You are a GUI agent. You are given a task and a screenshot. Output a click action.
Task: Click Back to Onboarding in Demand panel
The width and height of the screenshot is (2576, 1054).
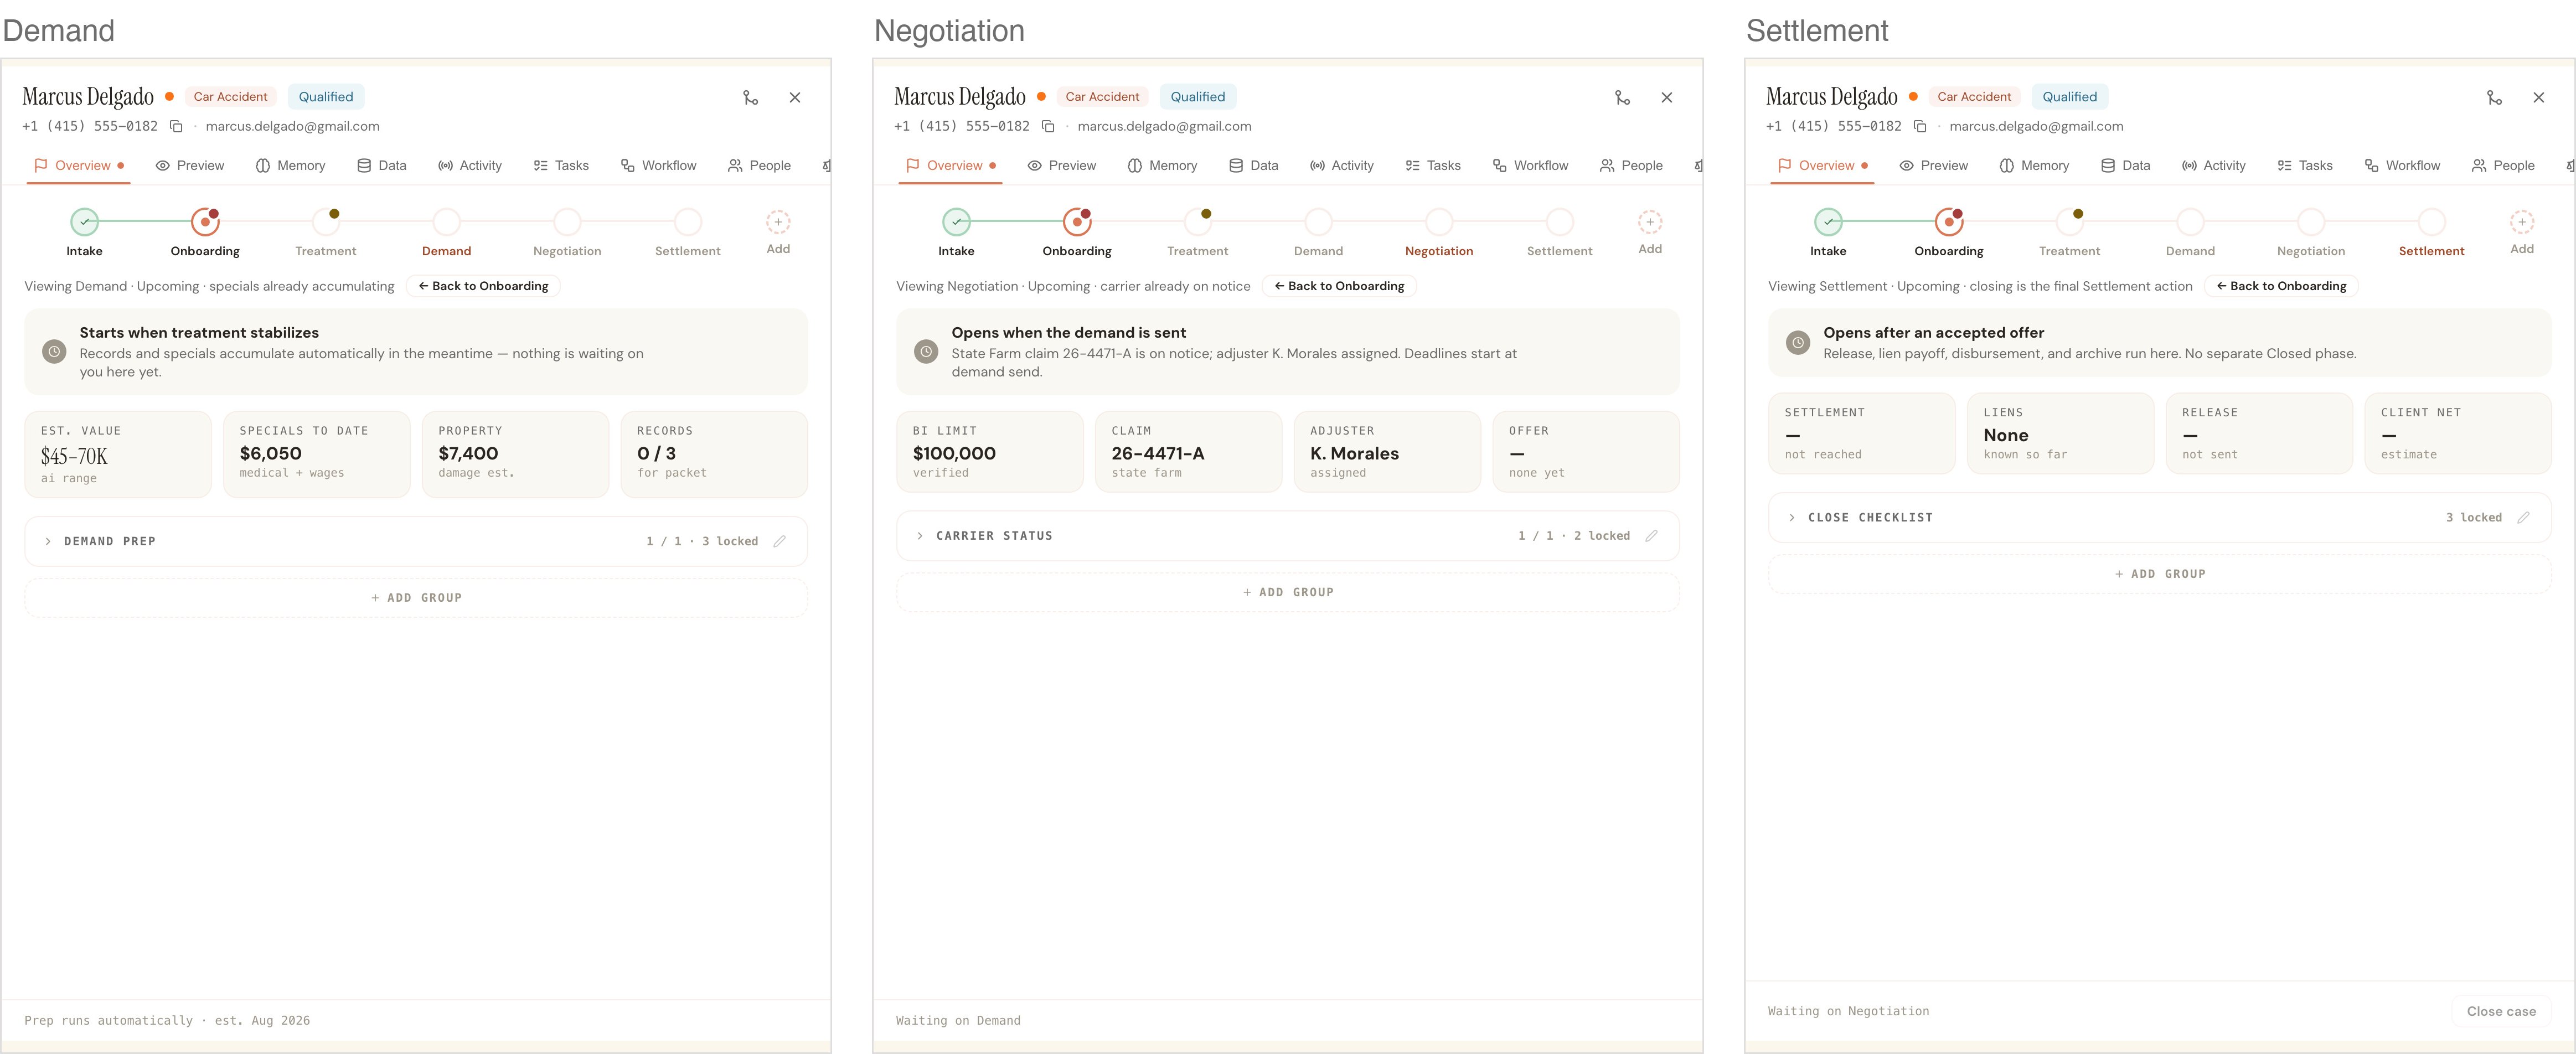tap(483, 286)
